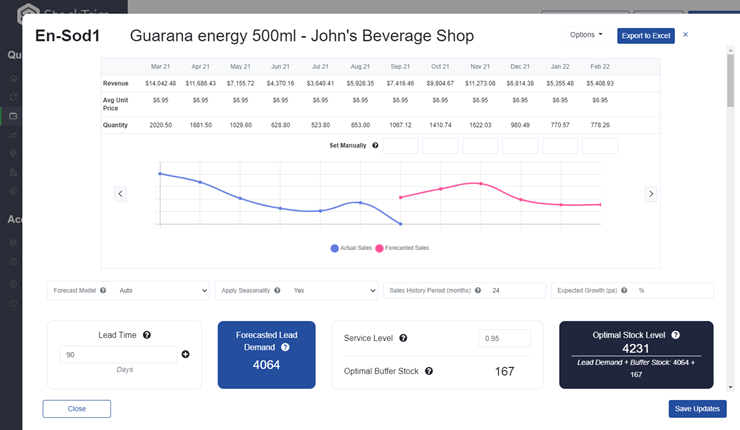740x430 pixels.
Task: Click the Forecast Model help icon
Action: (103, 290)
